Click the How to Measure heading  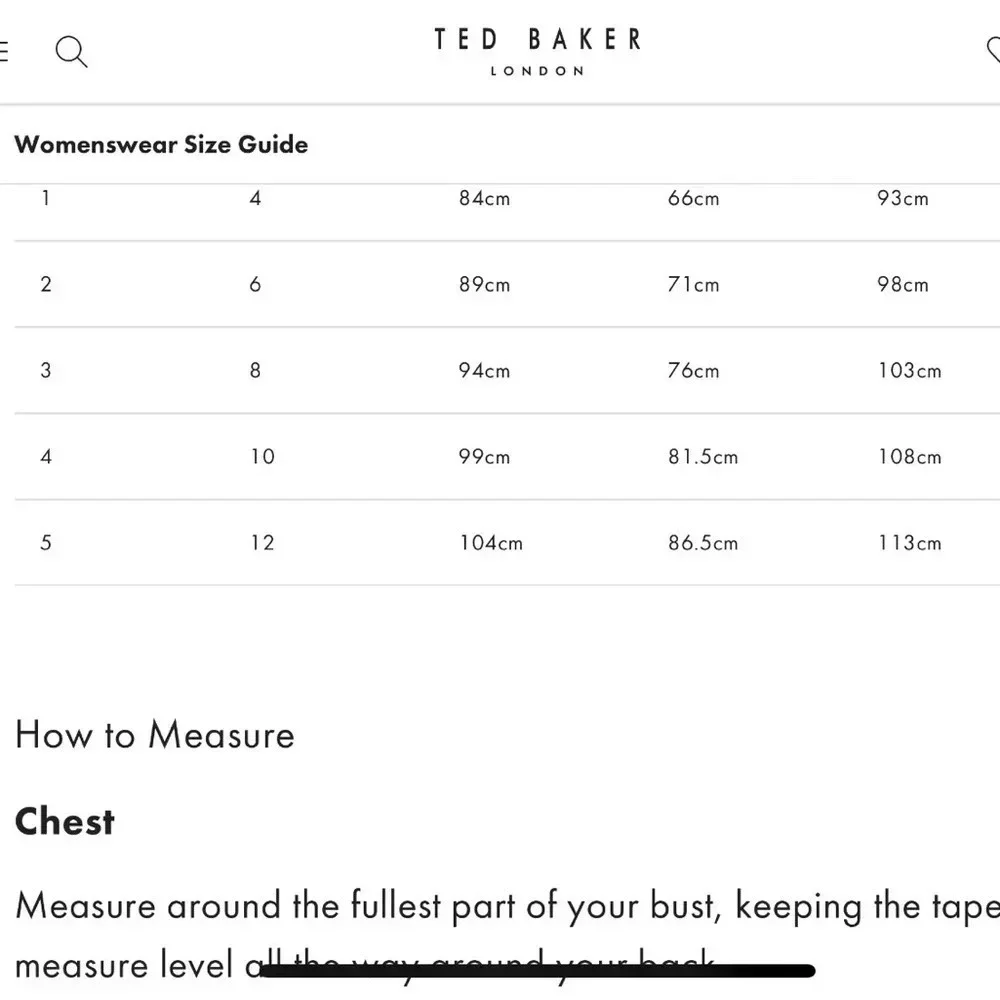(155, 735)
